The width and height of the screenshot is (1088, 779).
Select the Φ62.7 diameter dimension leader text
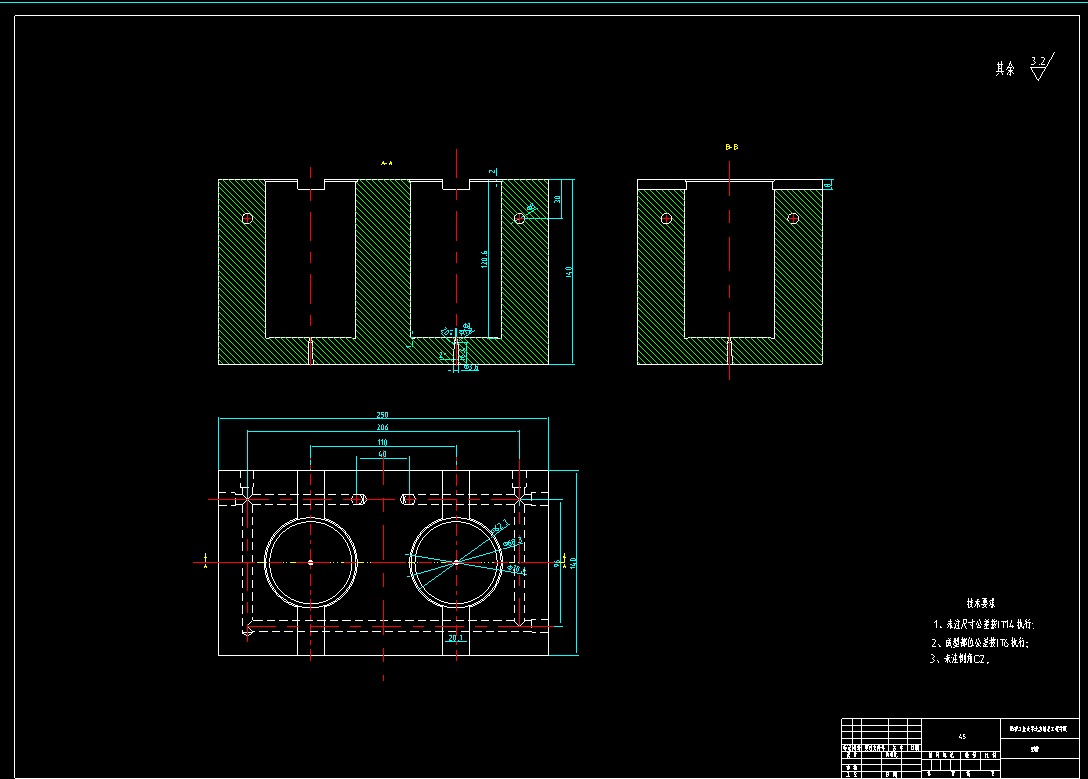500,527
